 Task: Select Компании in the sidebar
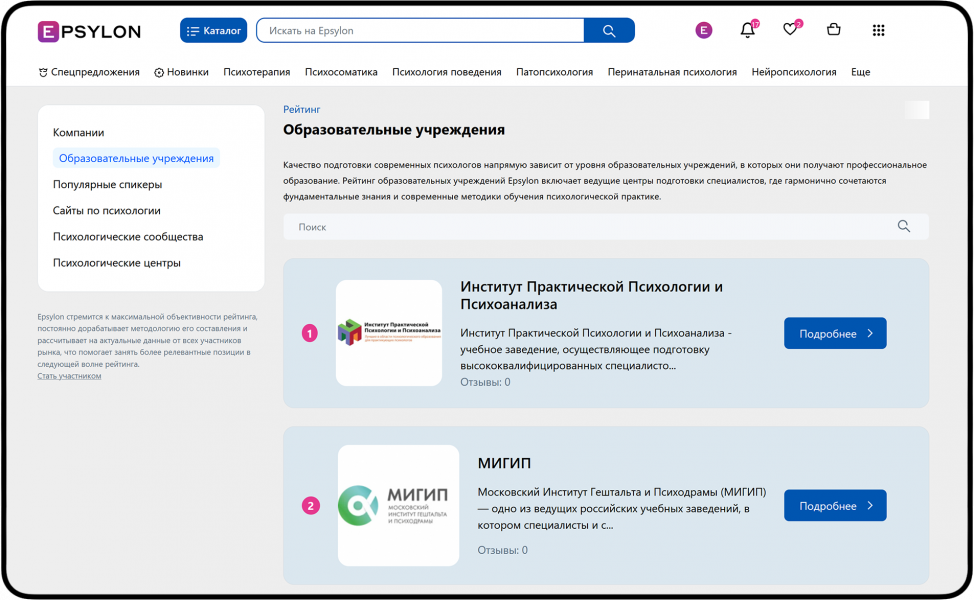point(78,132)
